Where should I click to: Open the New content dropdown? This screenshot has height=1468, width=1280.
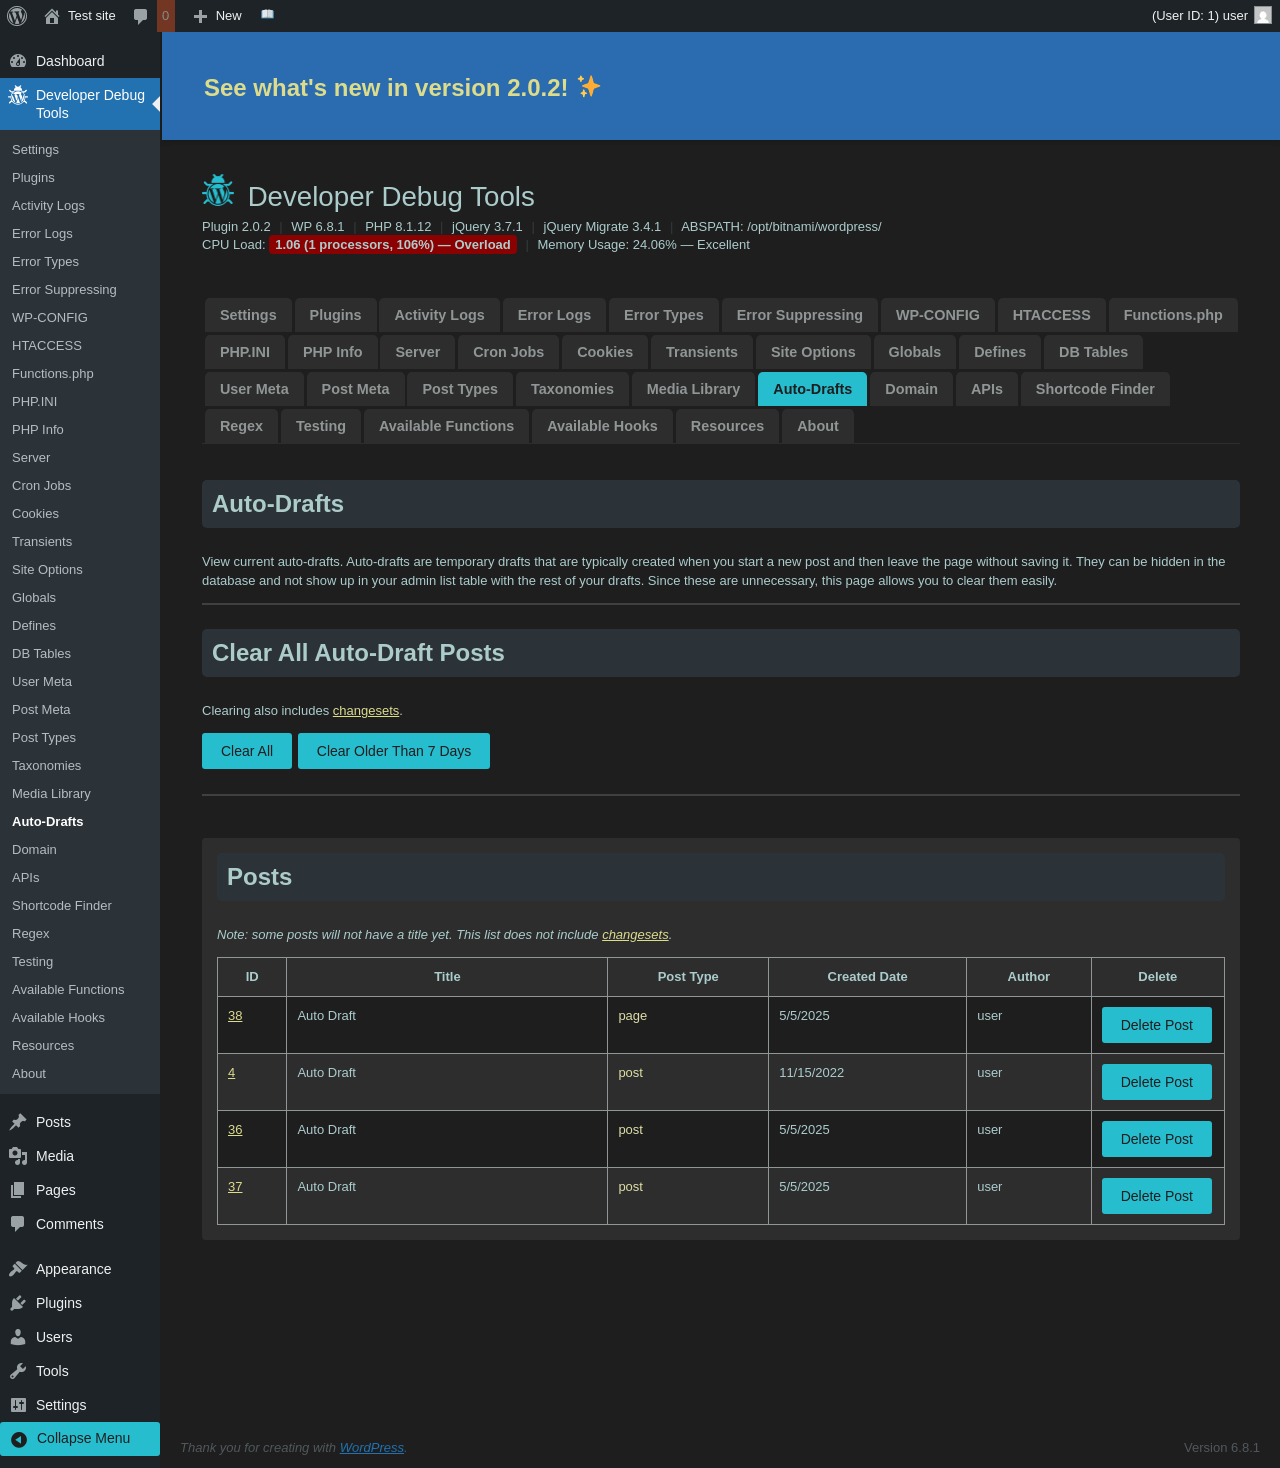coord(218,16)
